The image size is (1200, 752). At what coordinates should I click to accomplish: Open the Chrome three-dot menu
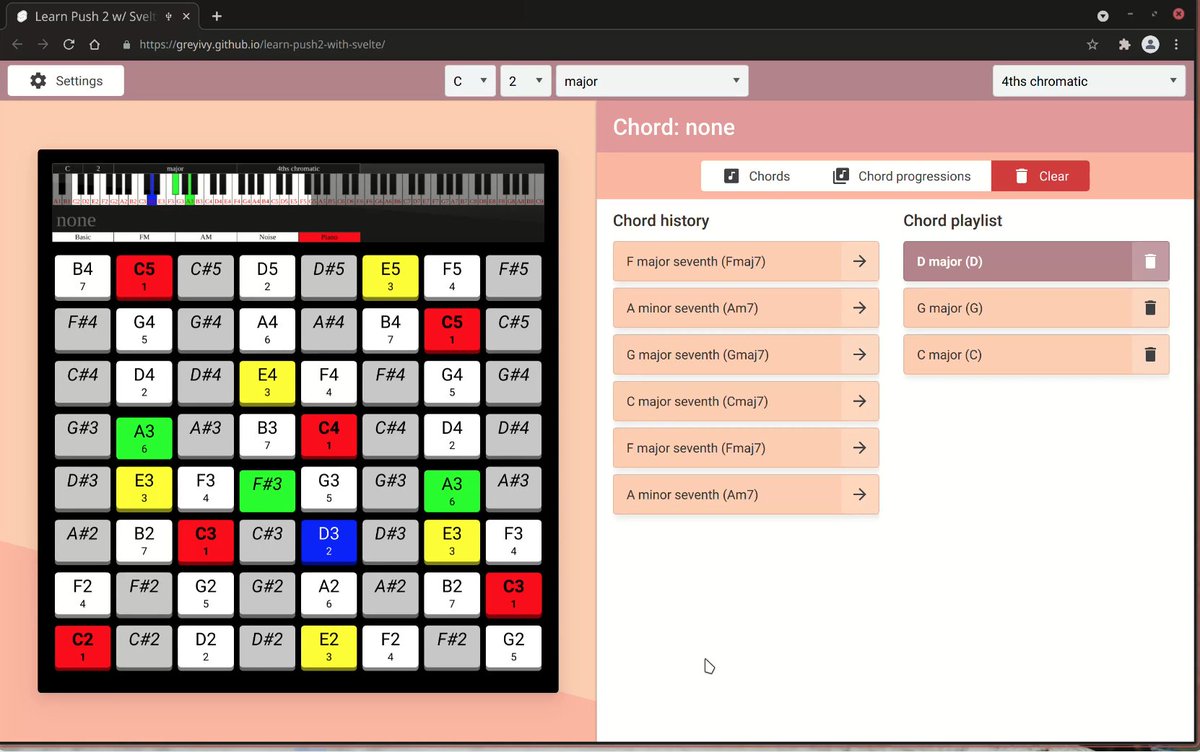(1178, 44)
